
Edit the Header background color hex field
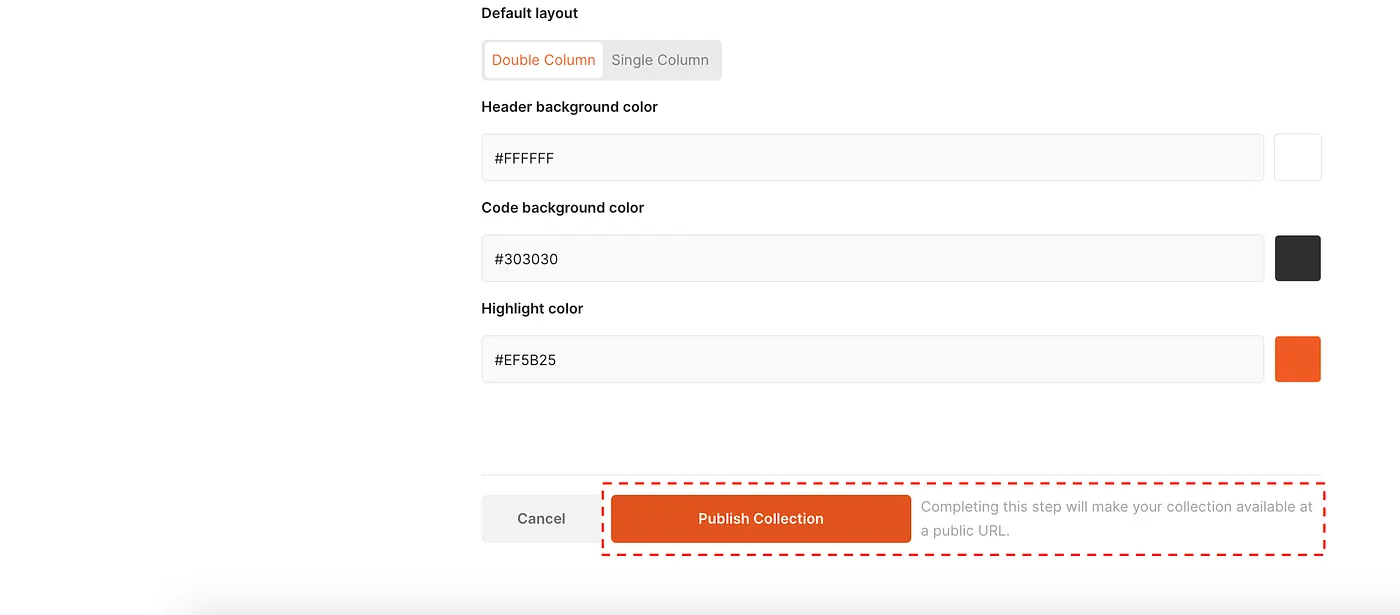click(873, 158)
